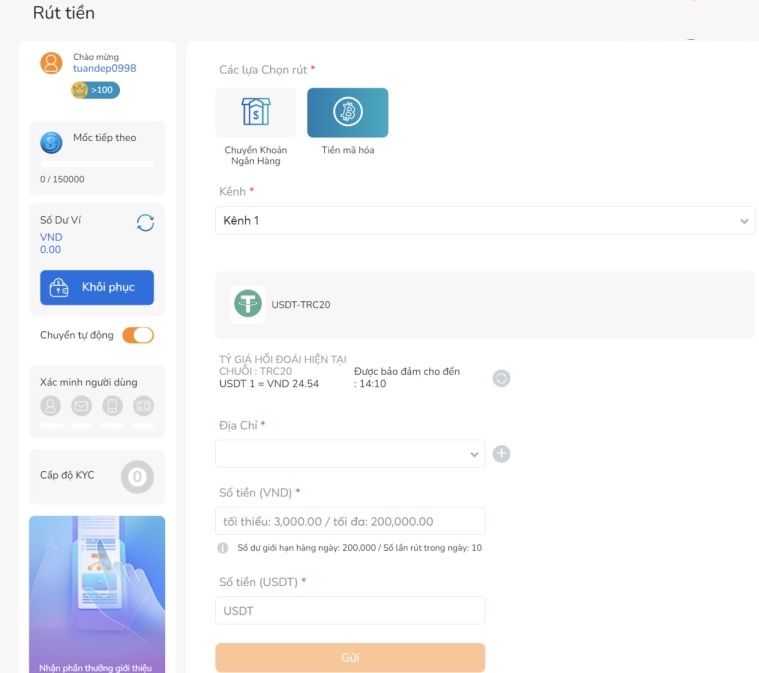The height and width of the screenshot is (673, 759).
Task: Click the daily limit info icon
Action: pos(223,548)
